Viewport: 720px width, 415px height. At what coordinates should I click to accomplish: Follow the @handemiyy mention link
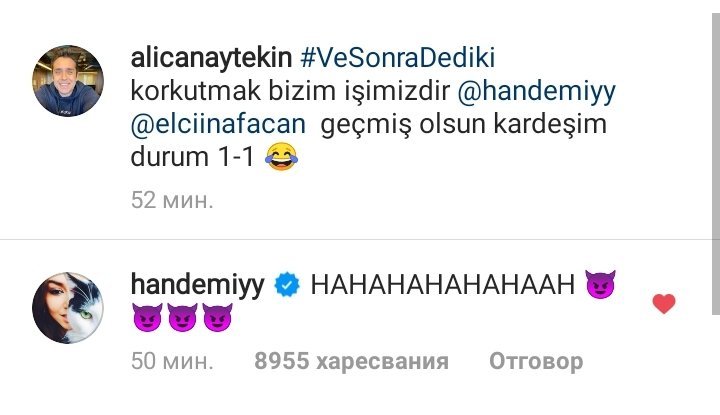tap(536, 91)
